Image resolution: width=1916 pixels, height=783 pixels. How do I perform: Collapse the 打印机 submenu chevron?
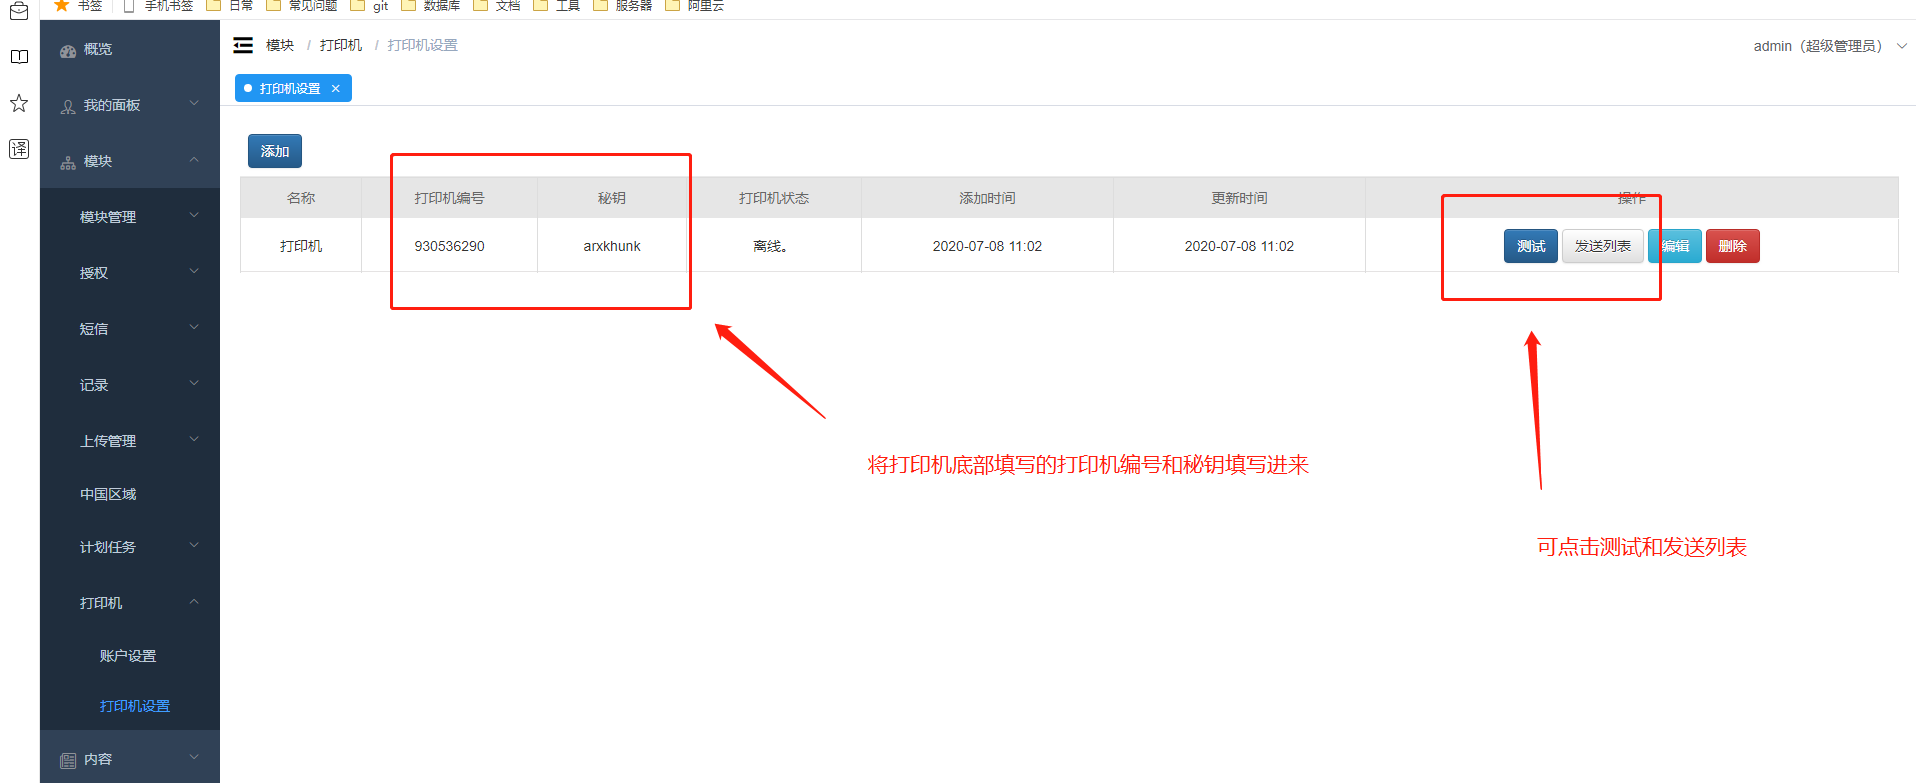pyautogui.click(x=194, y=602)
